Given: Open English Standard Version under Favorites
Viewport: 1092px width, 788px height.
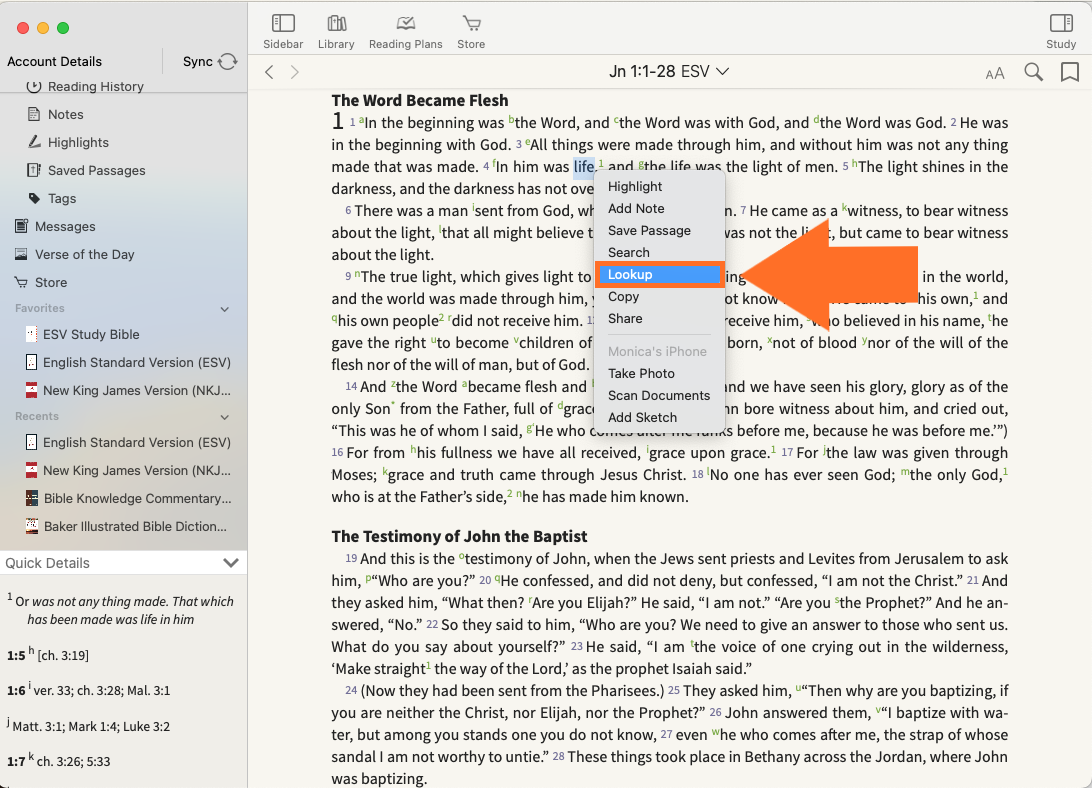Looking at the screenshot, I should pos(136,362).
